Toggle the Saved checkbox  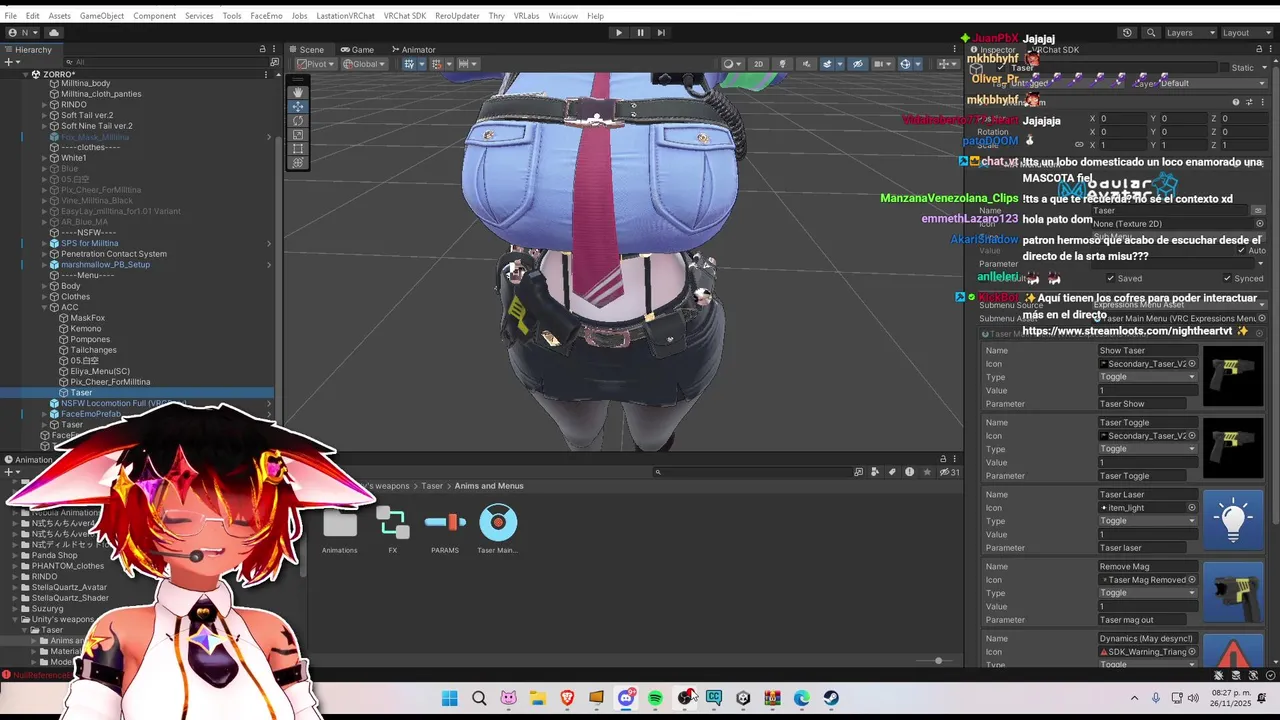[1111, 279]
